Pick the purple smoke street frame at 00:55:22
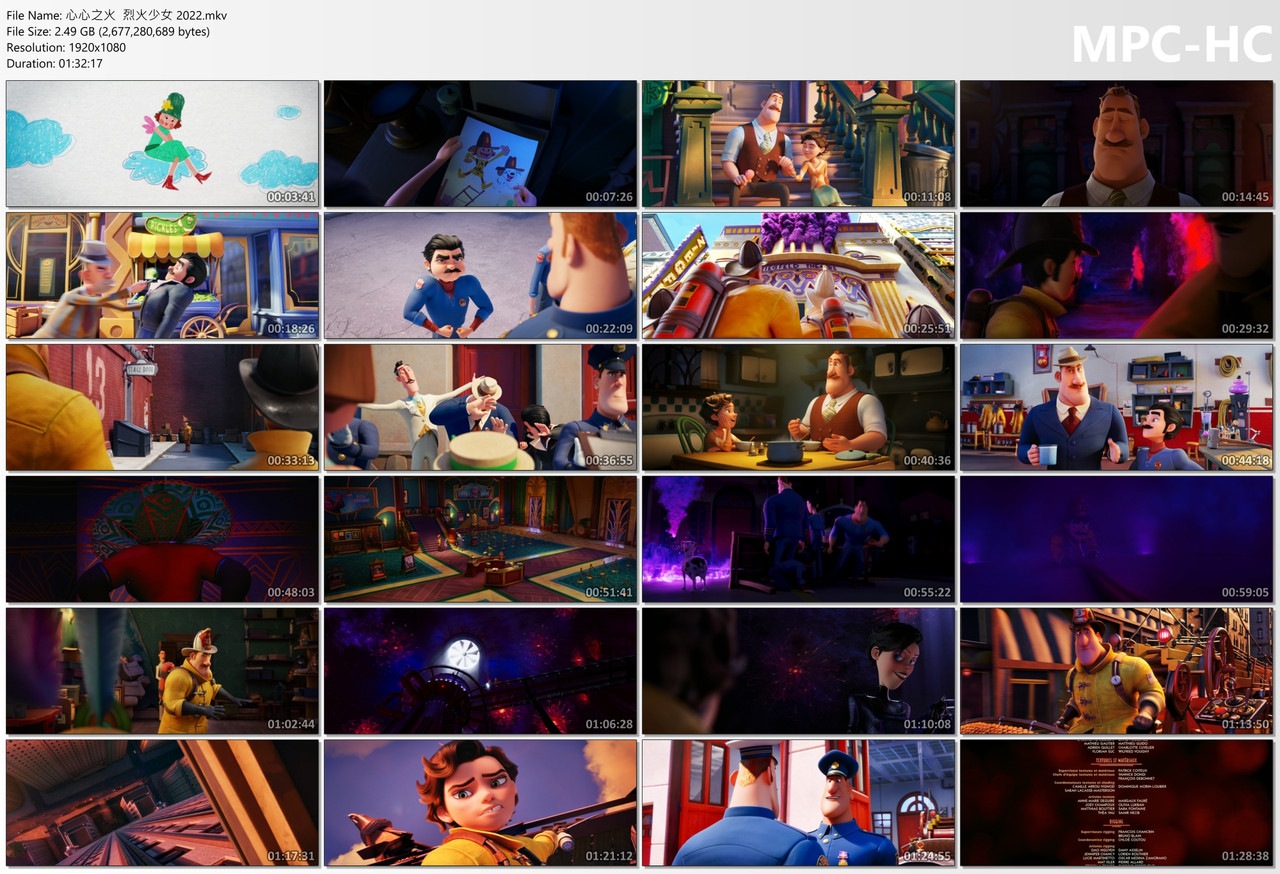The height and width of the screenshot is (874, 1280). (x=798, y=539)
